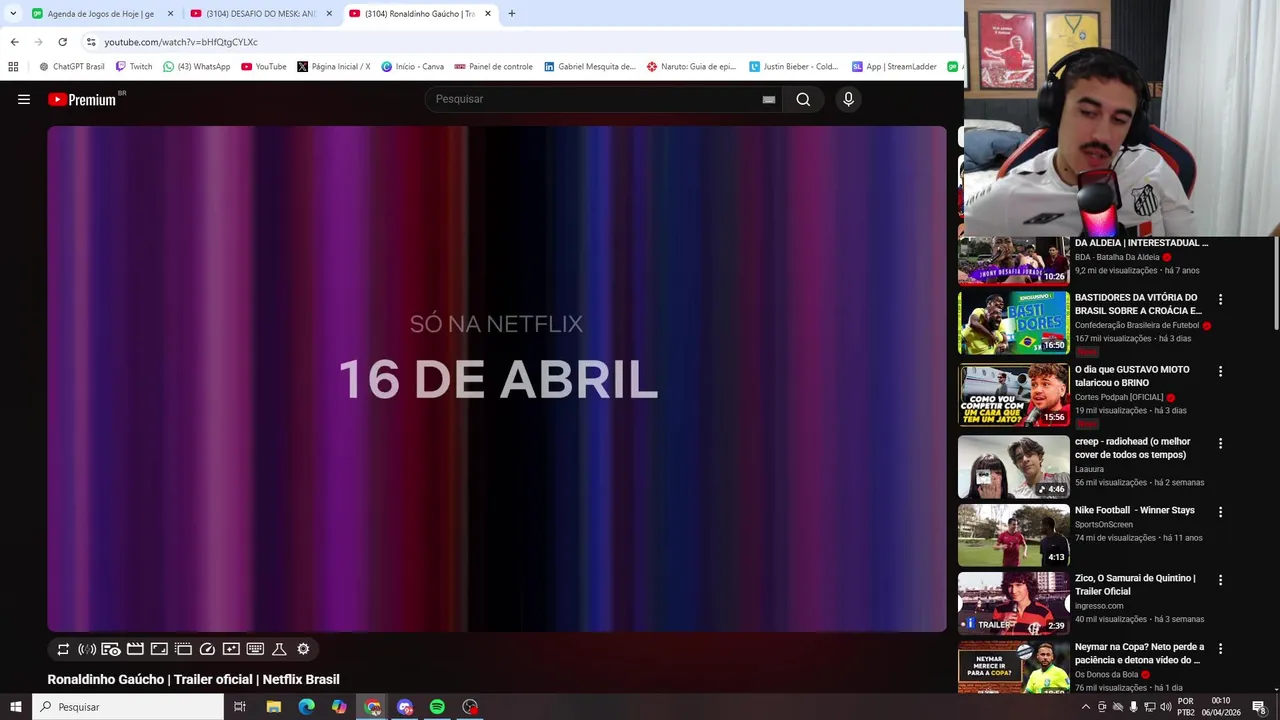Open Microsoft Edge from the taskbar
This screenshot has width=1280, height=720.
pos(306,707)
